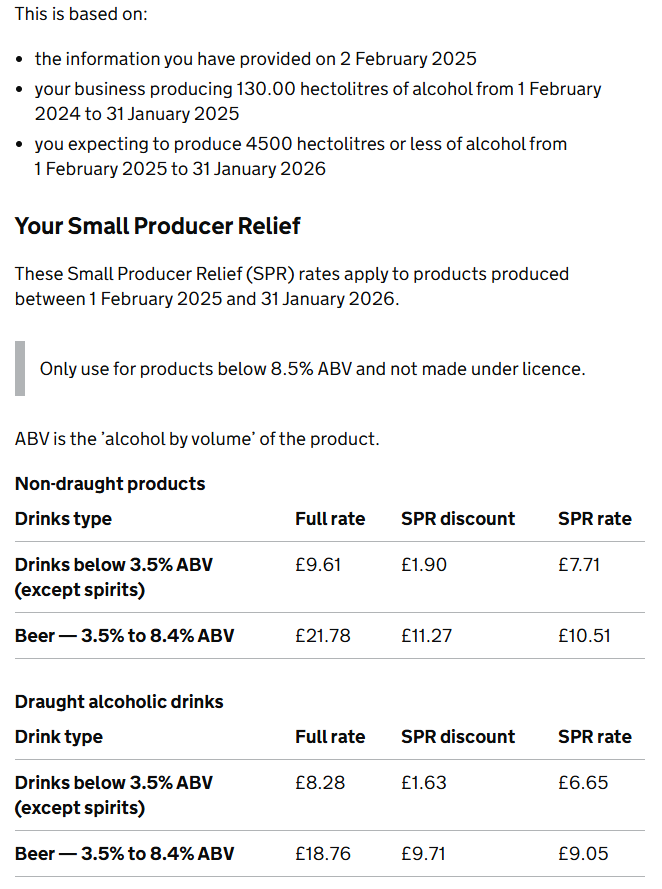Click the £8.28 draught full rate

320,783
